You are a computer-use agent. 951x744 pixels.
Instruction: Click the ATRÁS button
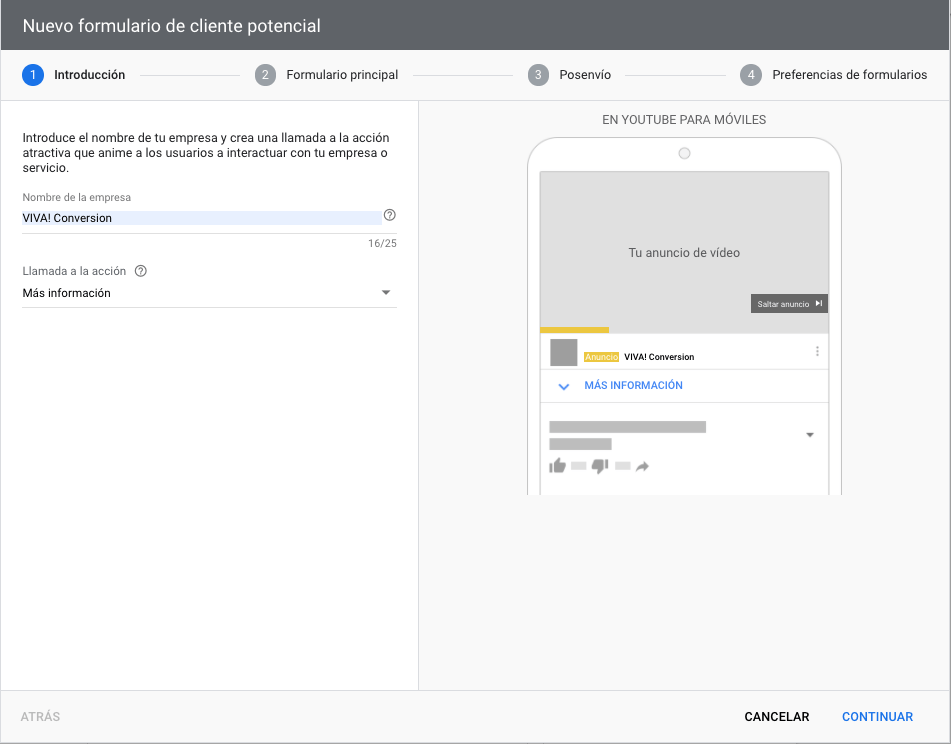click(40, 717)
